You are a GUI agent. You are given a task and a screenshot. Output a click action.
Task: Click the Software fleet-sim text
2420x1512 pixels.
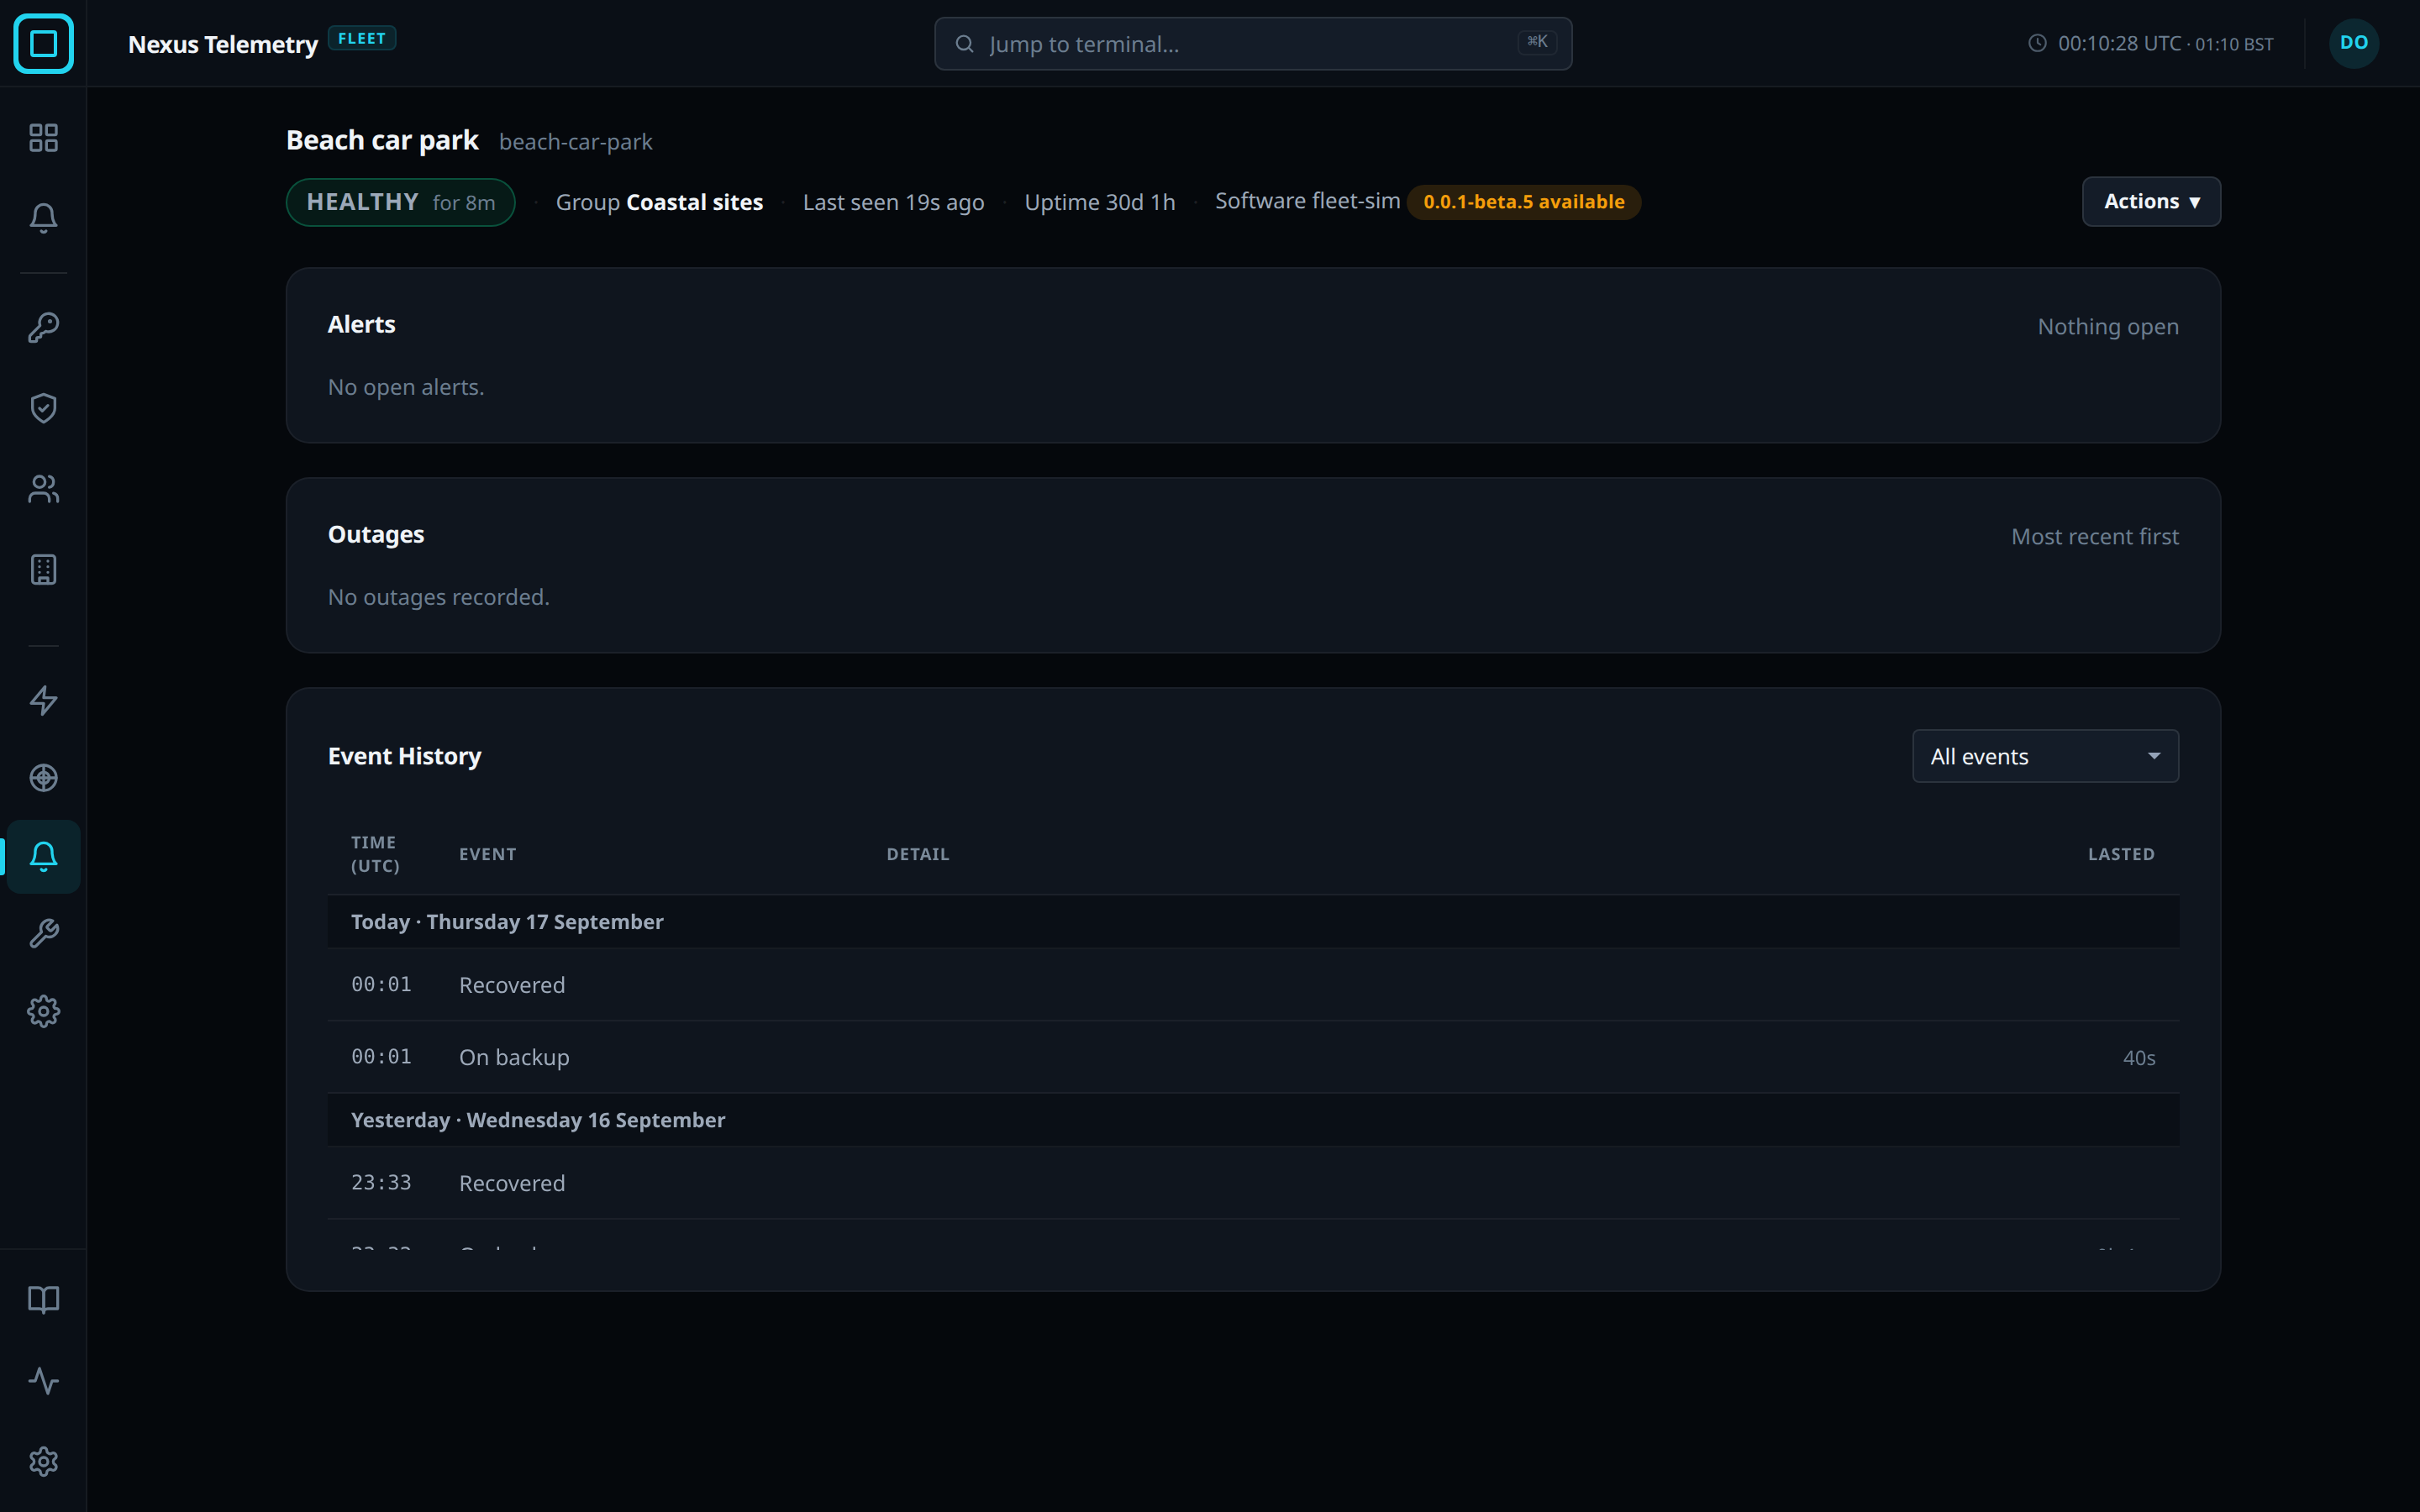pyautogui.click(x=1307, y=201)
